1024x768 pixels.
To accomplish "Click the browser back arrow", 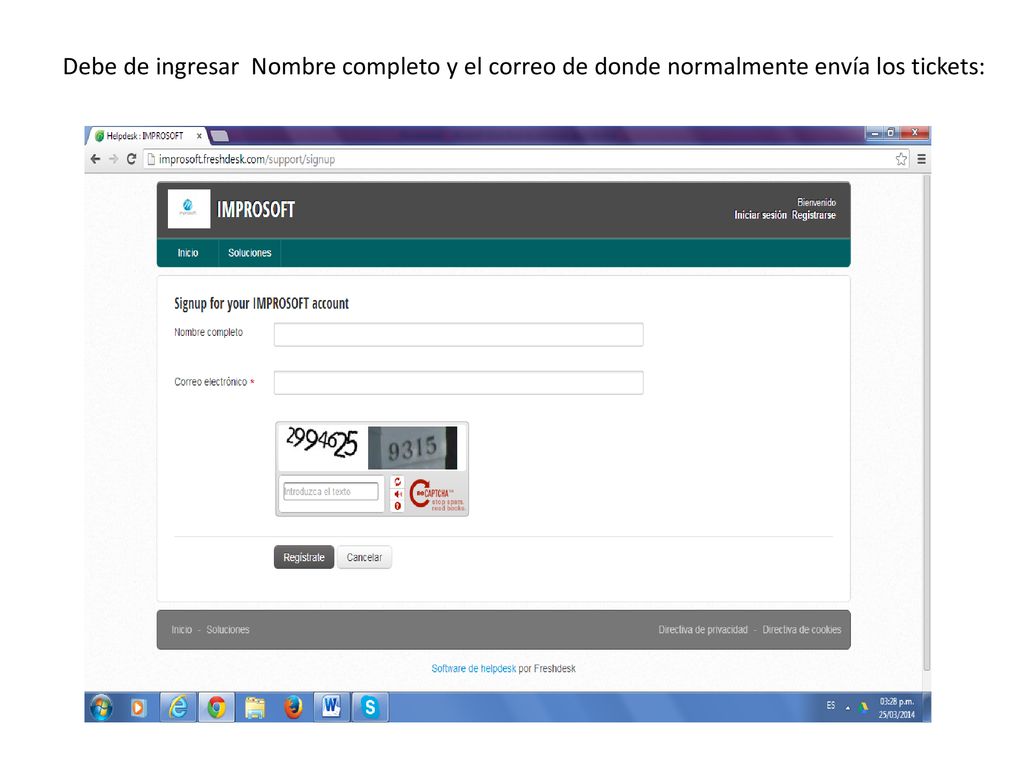I will coord(95,159).
